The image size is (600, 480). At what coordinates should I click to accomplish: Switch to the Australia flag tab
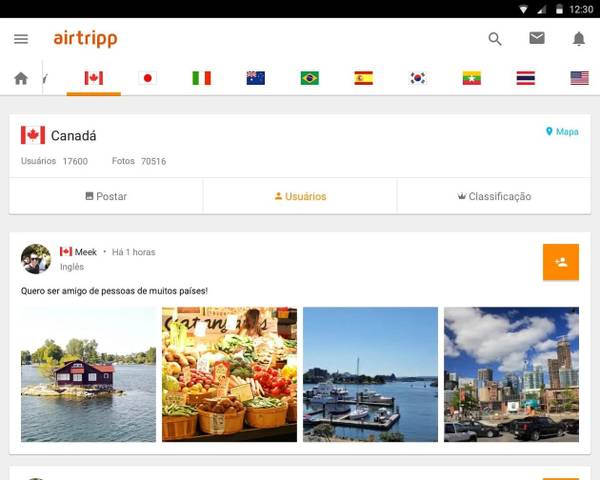coord(256,78)
